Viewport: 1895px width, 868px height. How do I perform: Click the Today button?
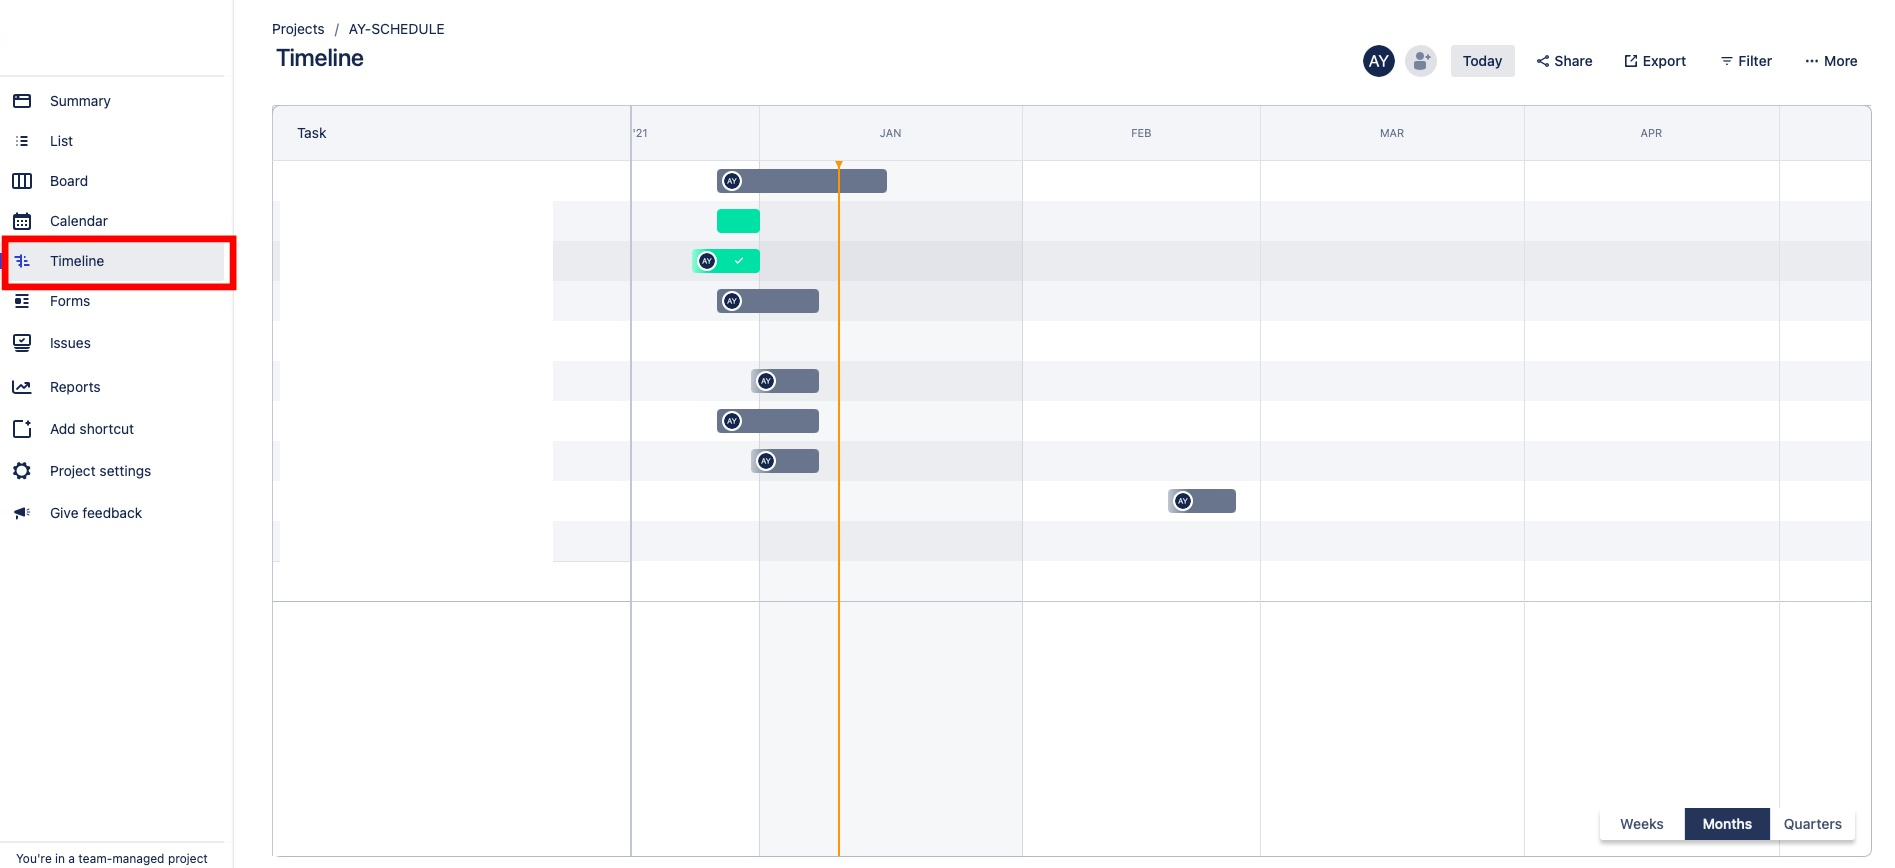tap(1482, 60)
